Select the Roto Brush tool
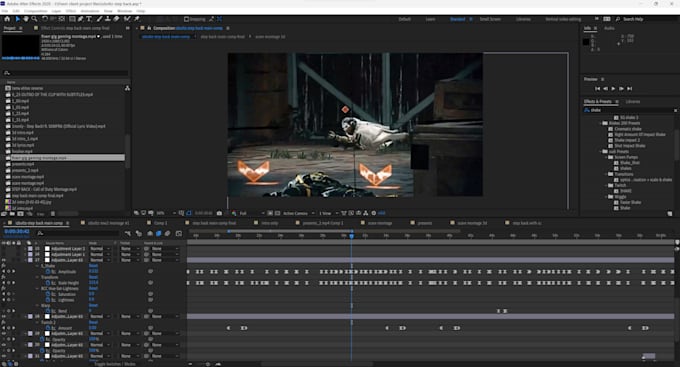Viewport: 680px width, 367px height. 127,19
